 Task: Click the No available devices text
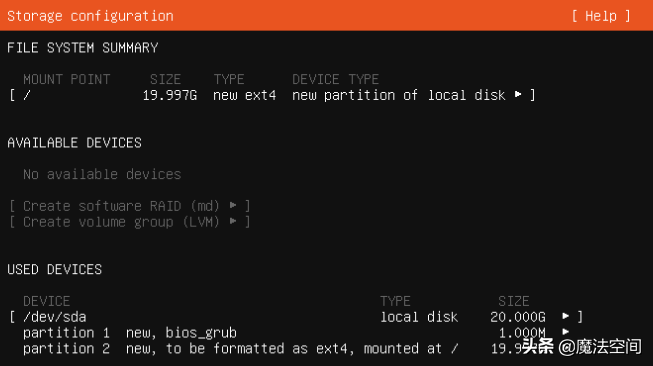tap(102, 174)
